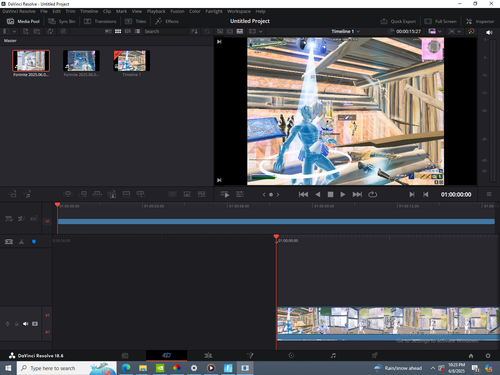The height and width of the screenshot is (375, 500).
Task: Click the viewer options menu icon
Action: (489, 194)
